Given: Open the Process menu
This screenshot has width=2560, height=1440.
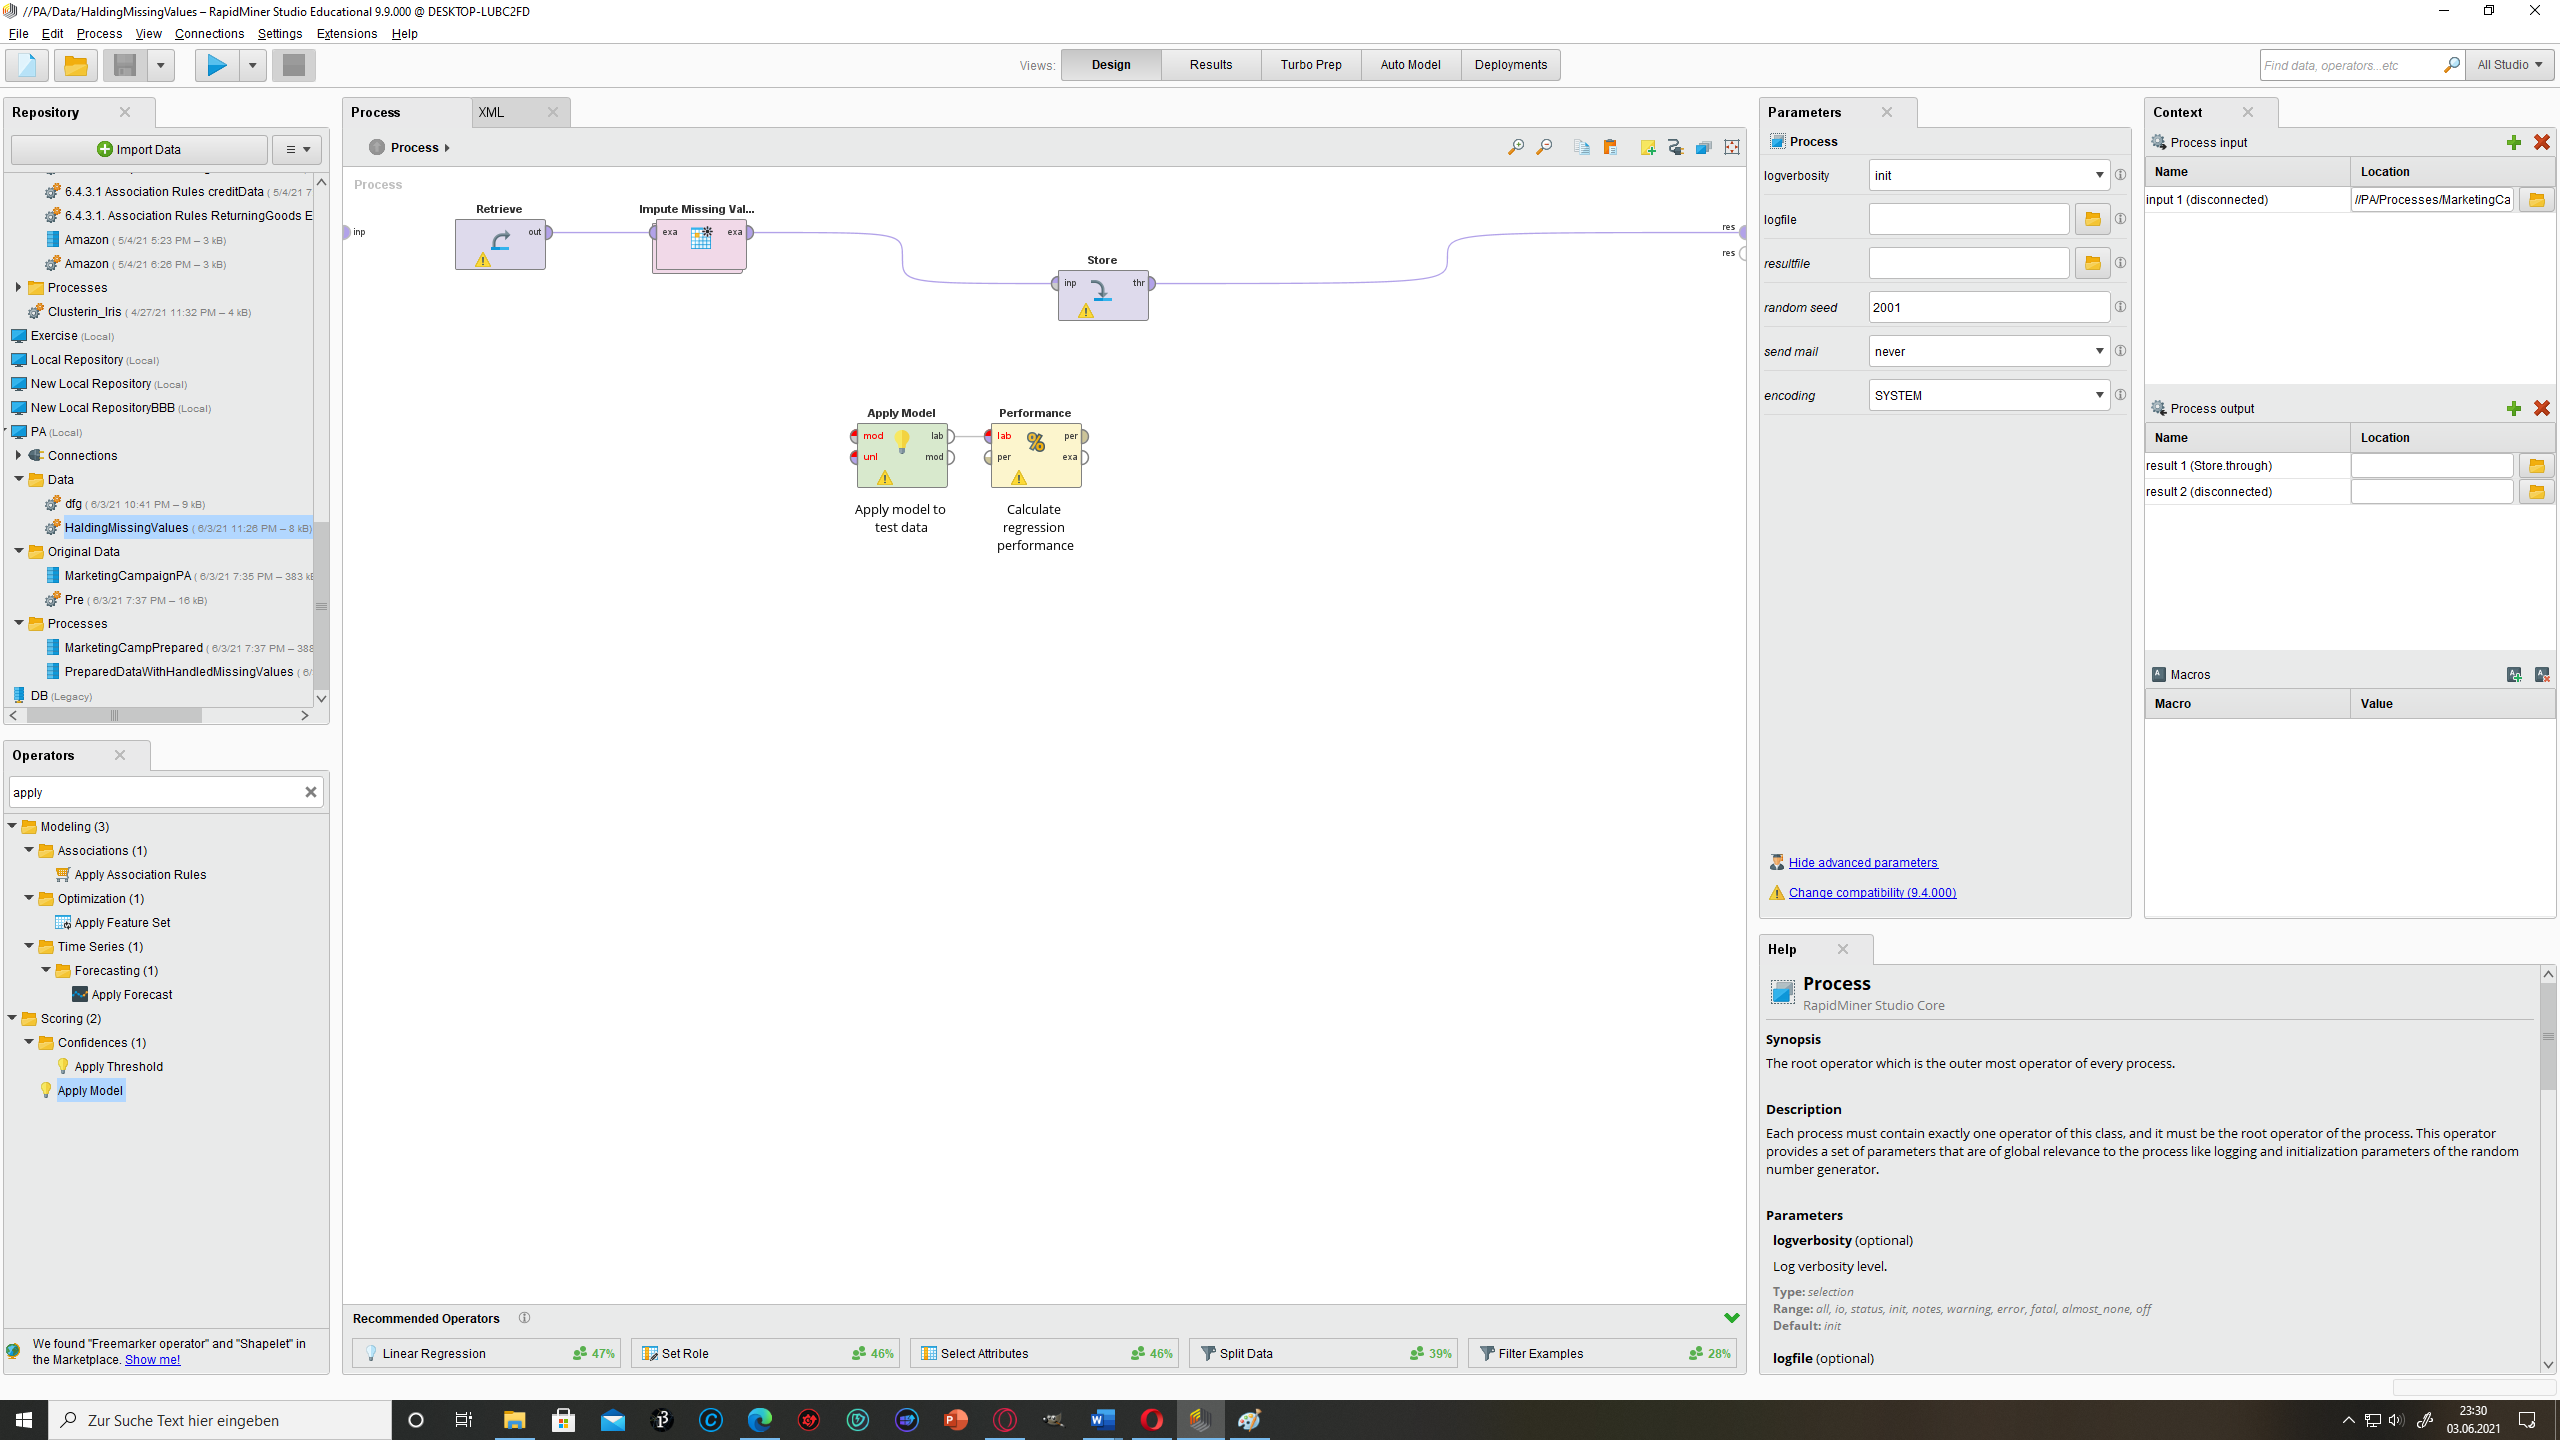Looking at the screenshot, I should pos(99,34).
